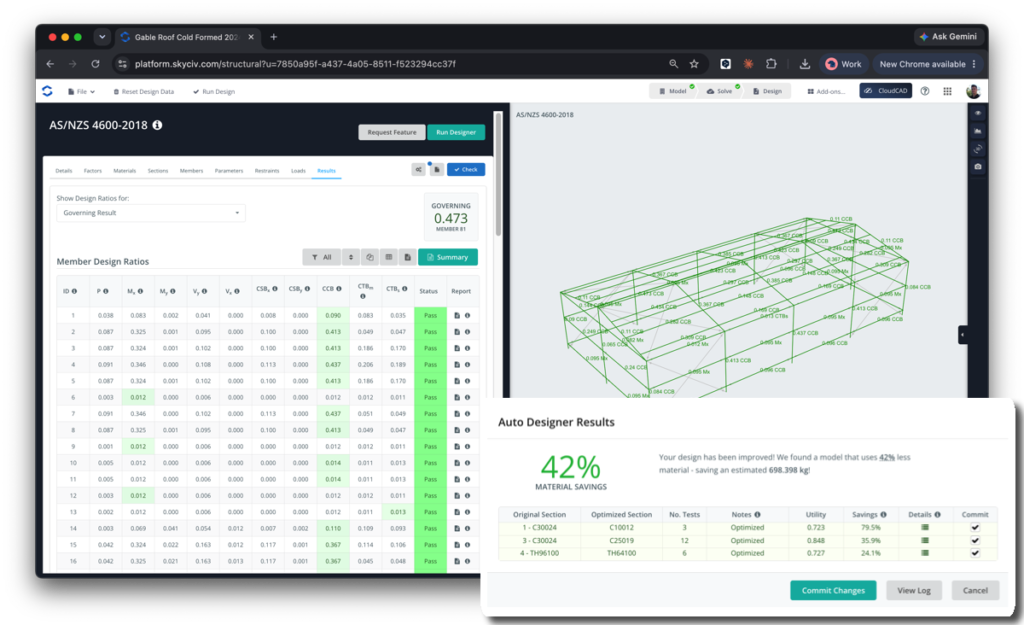Click the Chrome downloads icon
The height and width of the screenshot is (625, 1024).
805,64
